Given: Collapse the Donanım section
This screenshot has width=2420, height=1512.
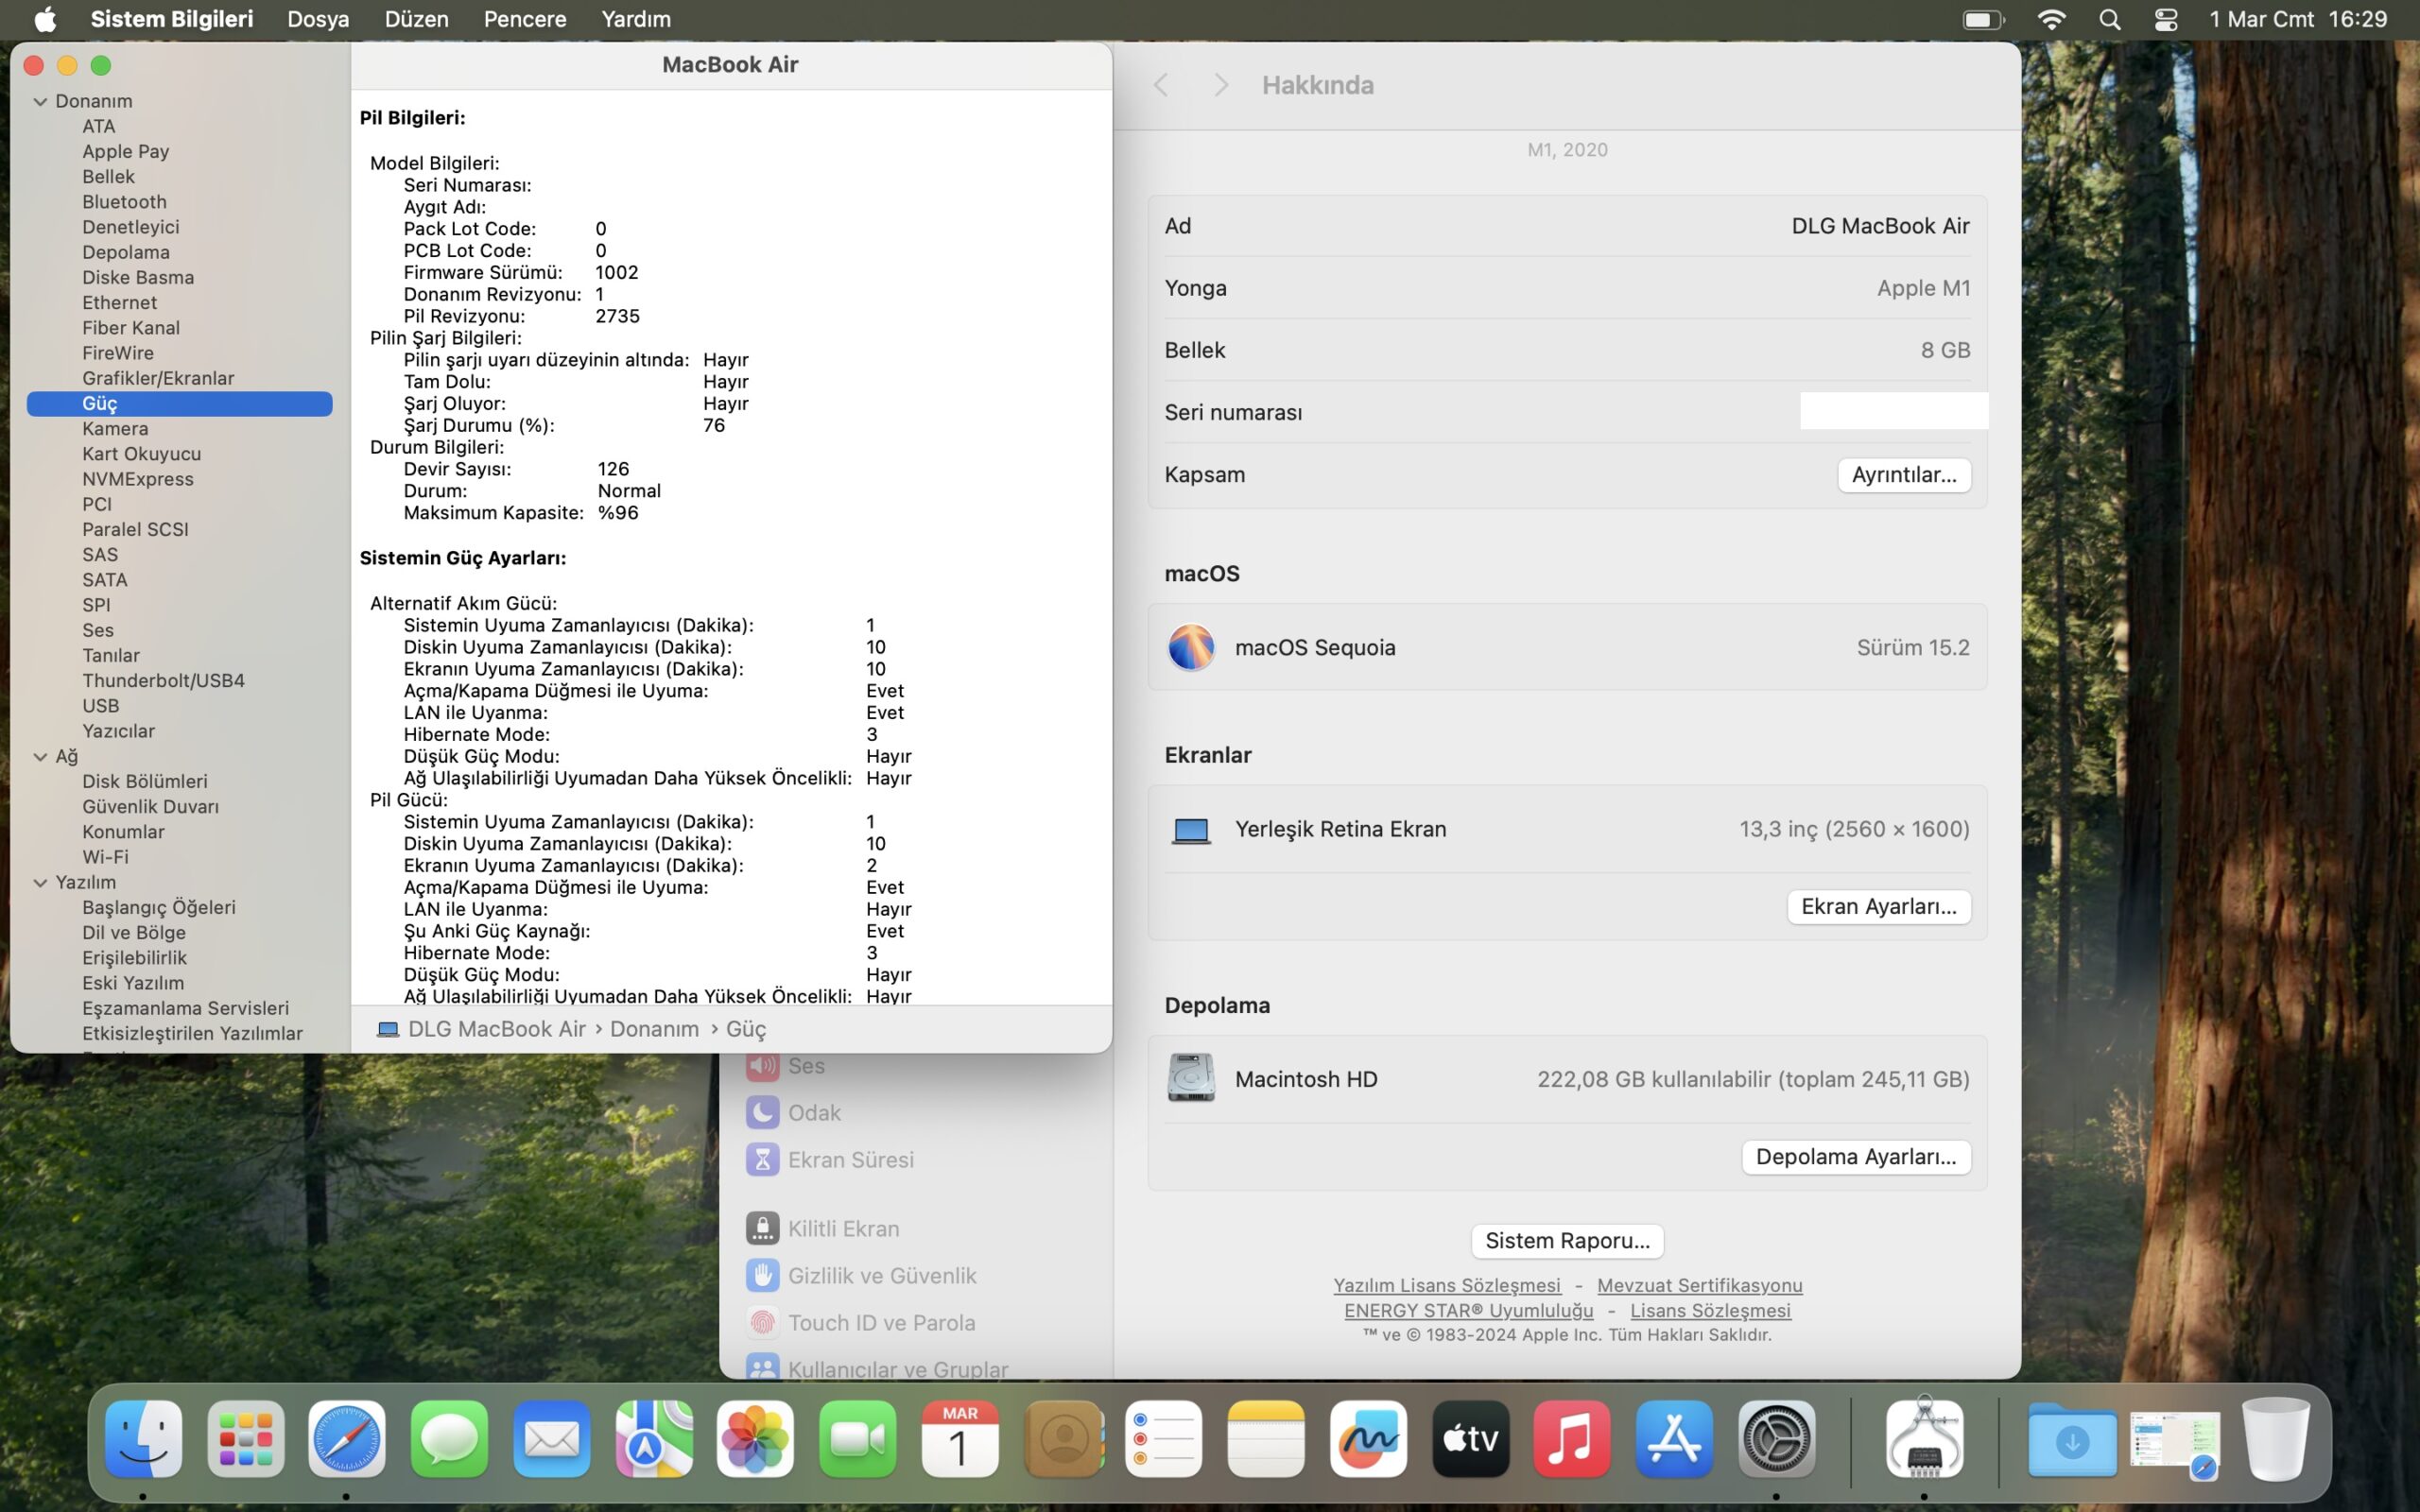Looking at the screenshot, I should 40,101.
